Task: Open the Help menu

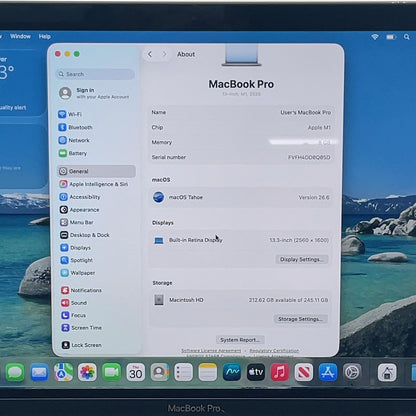Action: [44, 36]
